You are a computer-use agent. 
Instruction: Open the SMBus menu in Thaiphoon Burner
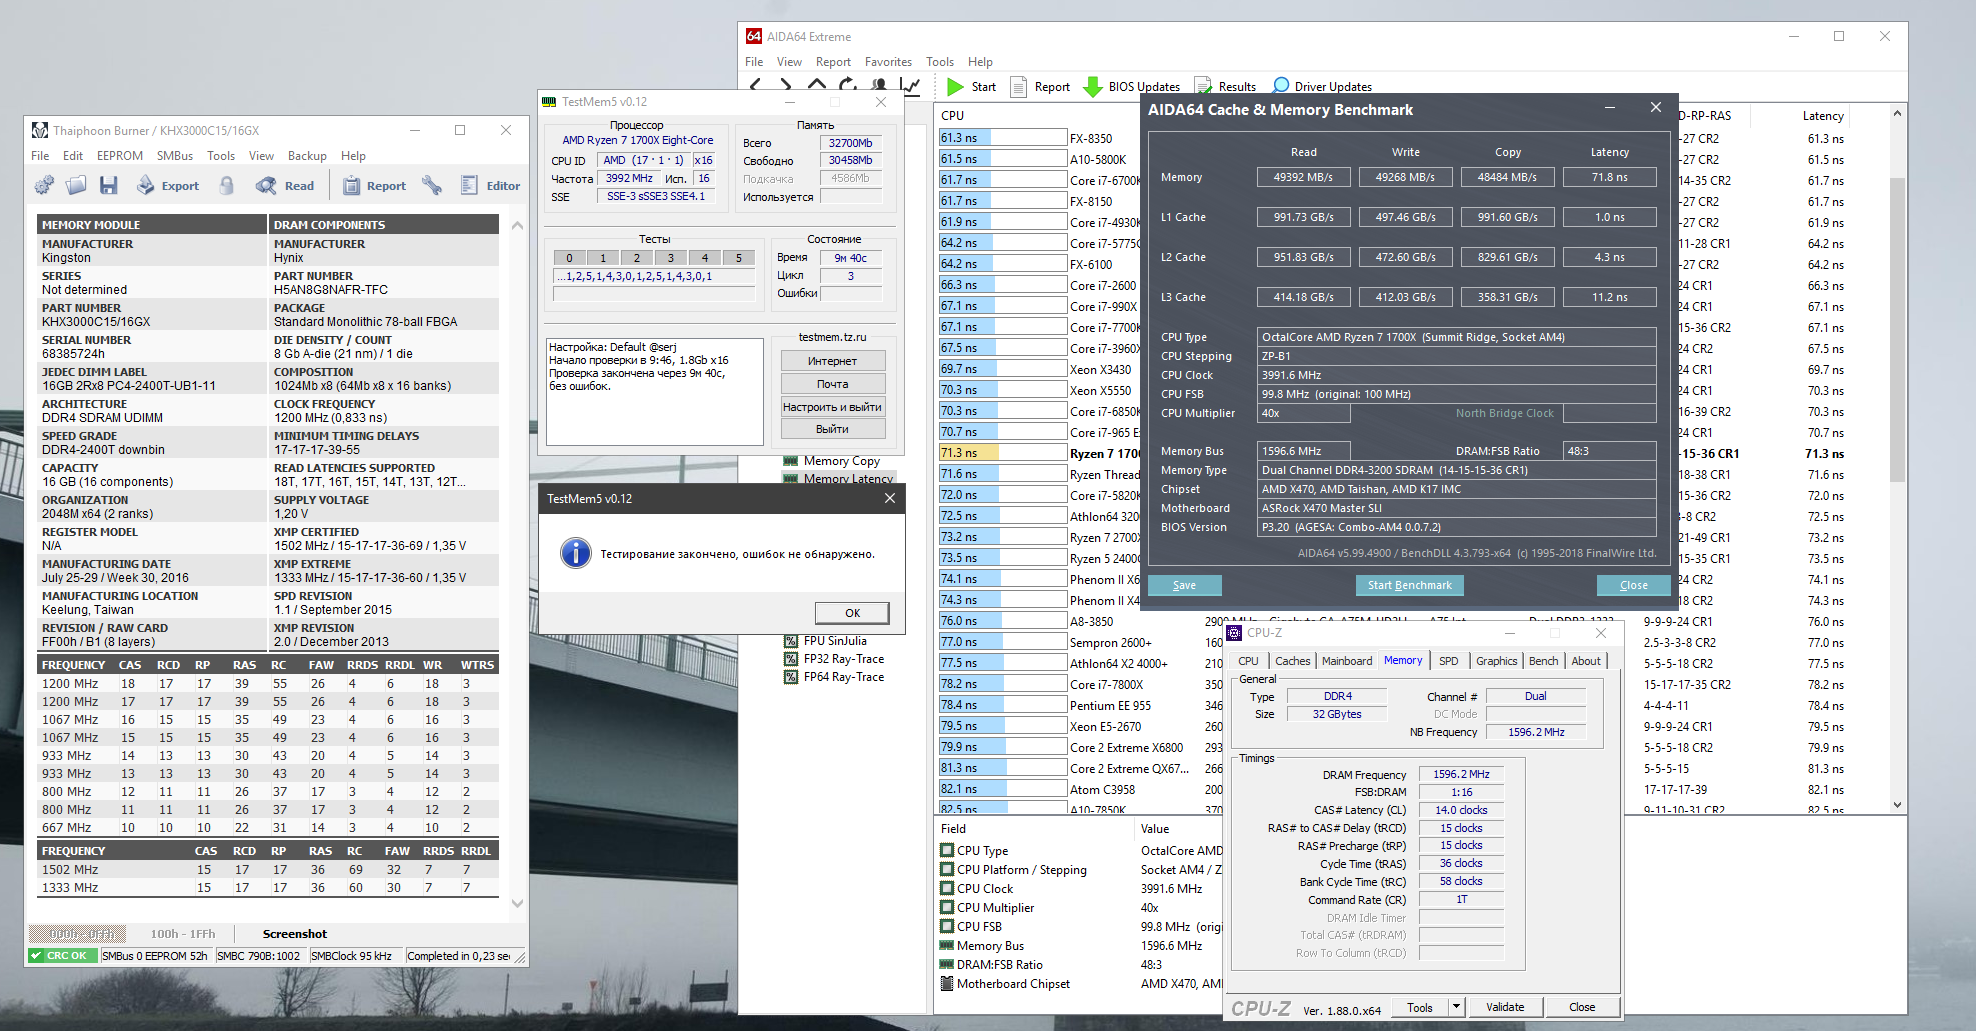coord(175,156)
